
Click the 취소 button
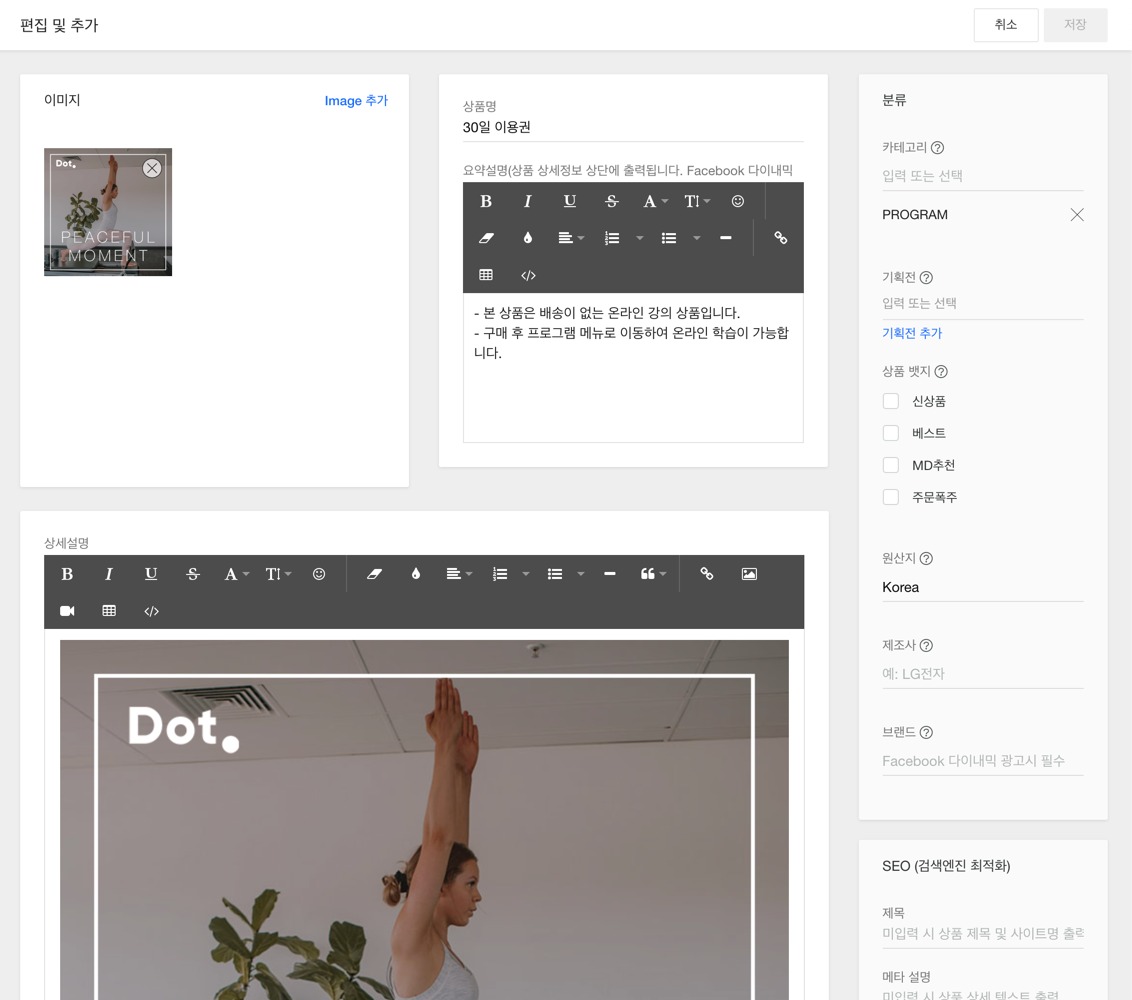[x=1006, y=25]
